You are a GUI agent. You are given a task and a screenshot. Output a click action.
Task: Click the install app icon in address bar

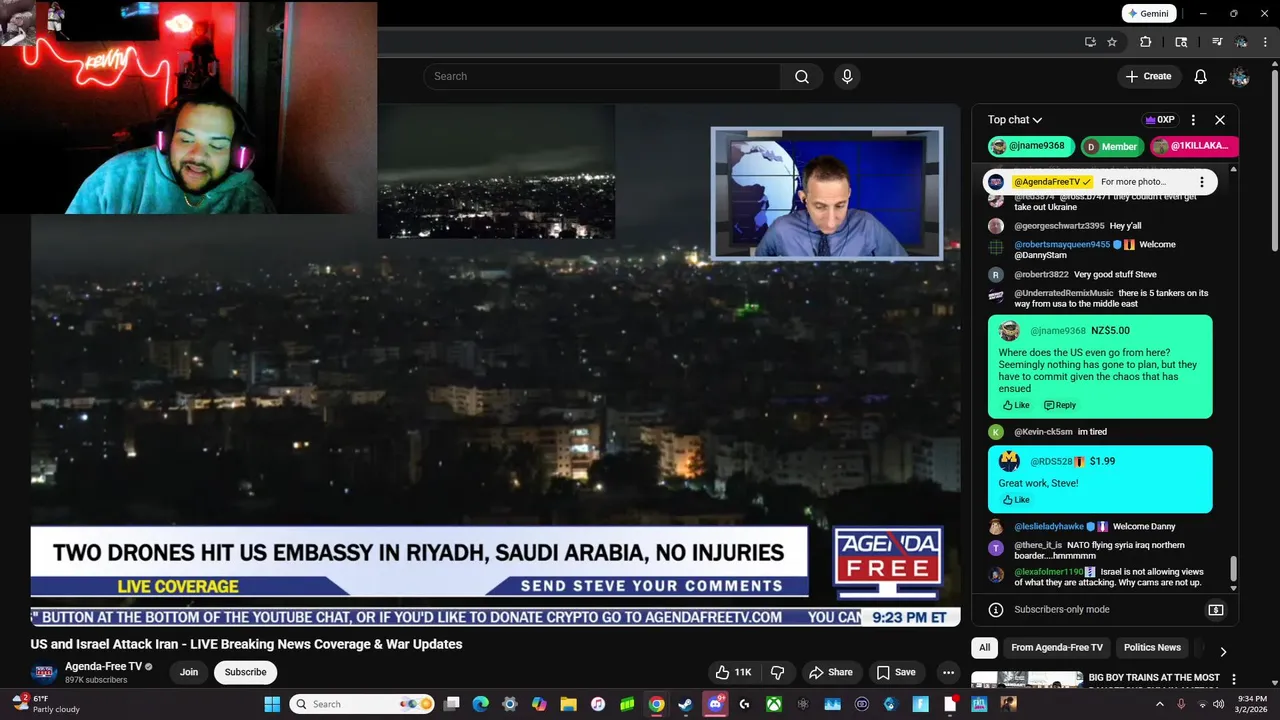pos(1090,42)
